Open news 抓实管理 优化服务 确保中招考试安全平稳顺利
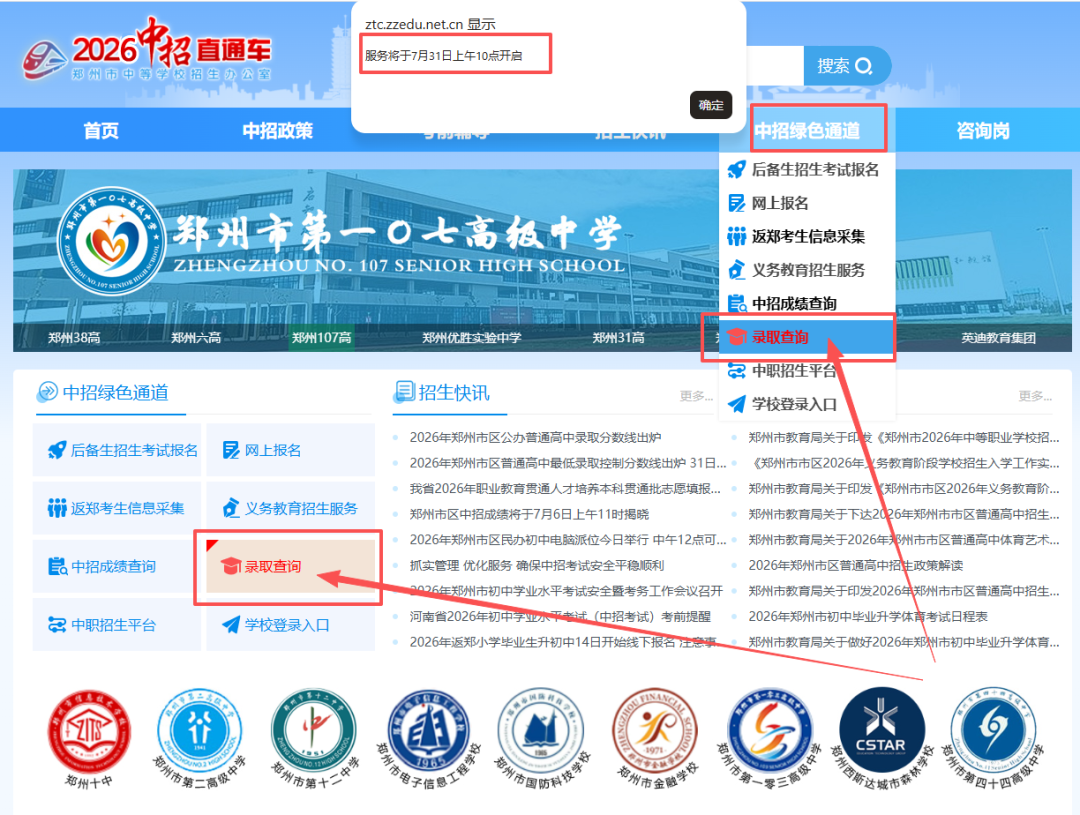 [537, 566]
